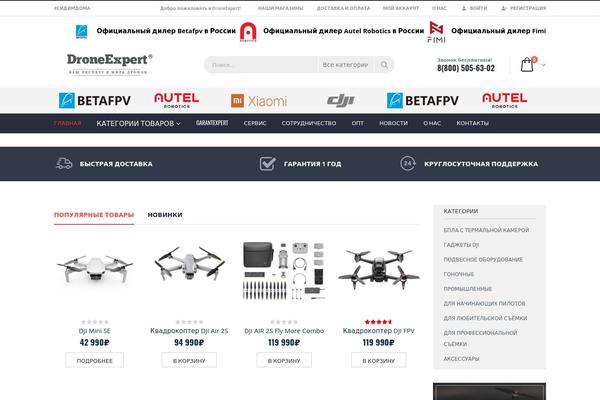
Task: Click the red star rating of DJI FPV
Action: [378, 322]
